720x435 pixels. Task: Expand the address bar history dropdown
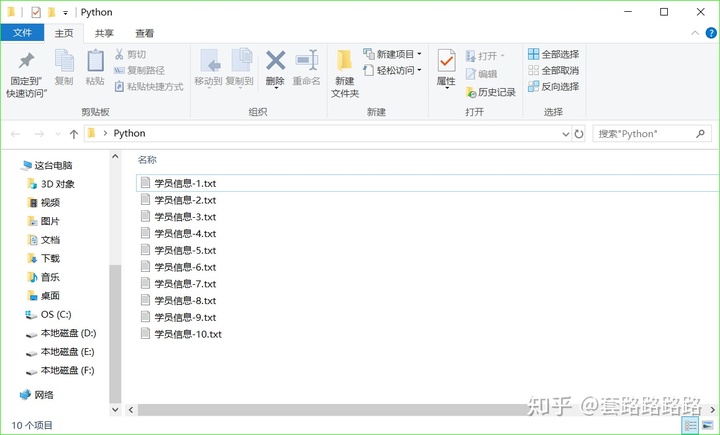[x=566, y=134]
